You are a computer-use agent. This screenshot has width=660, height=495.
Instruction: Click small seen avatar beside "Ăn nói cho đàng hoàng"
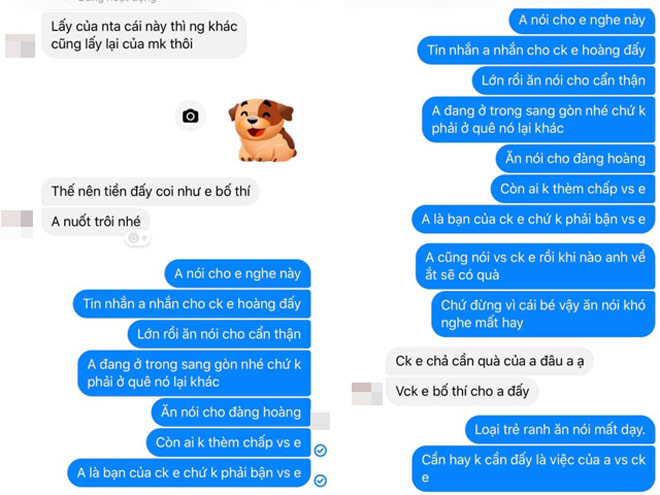pos(321,421)
